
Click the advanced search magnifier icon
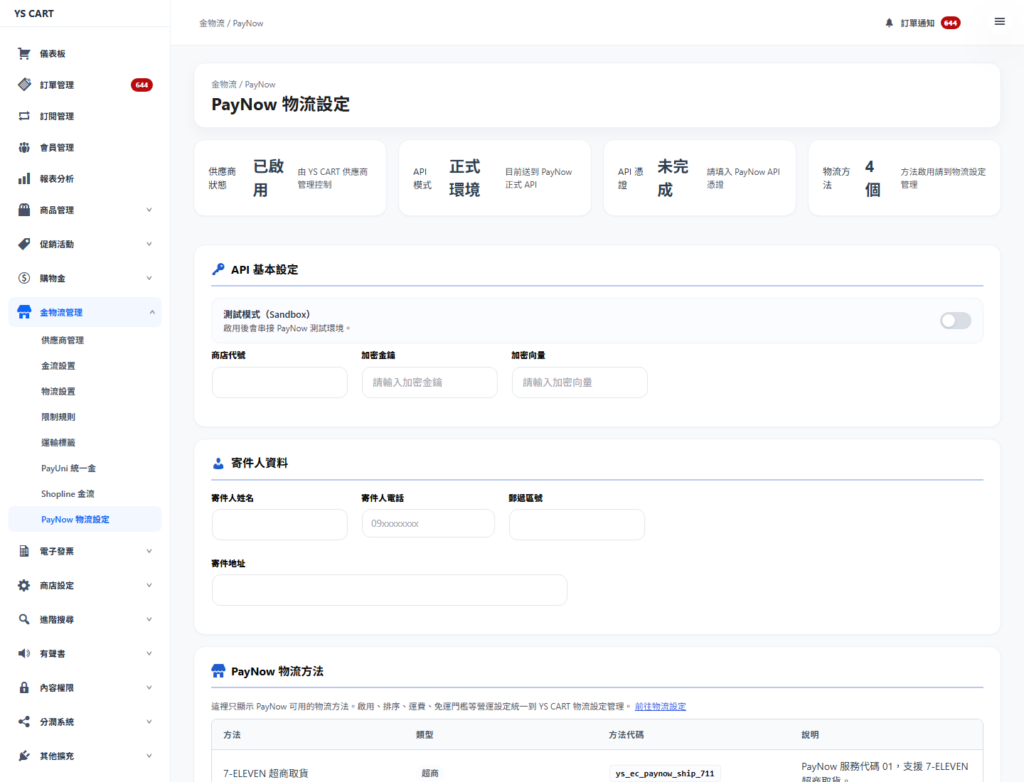24,619
